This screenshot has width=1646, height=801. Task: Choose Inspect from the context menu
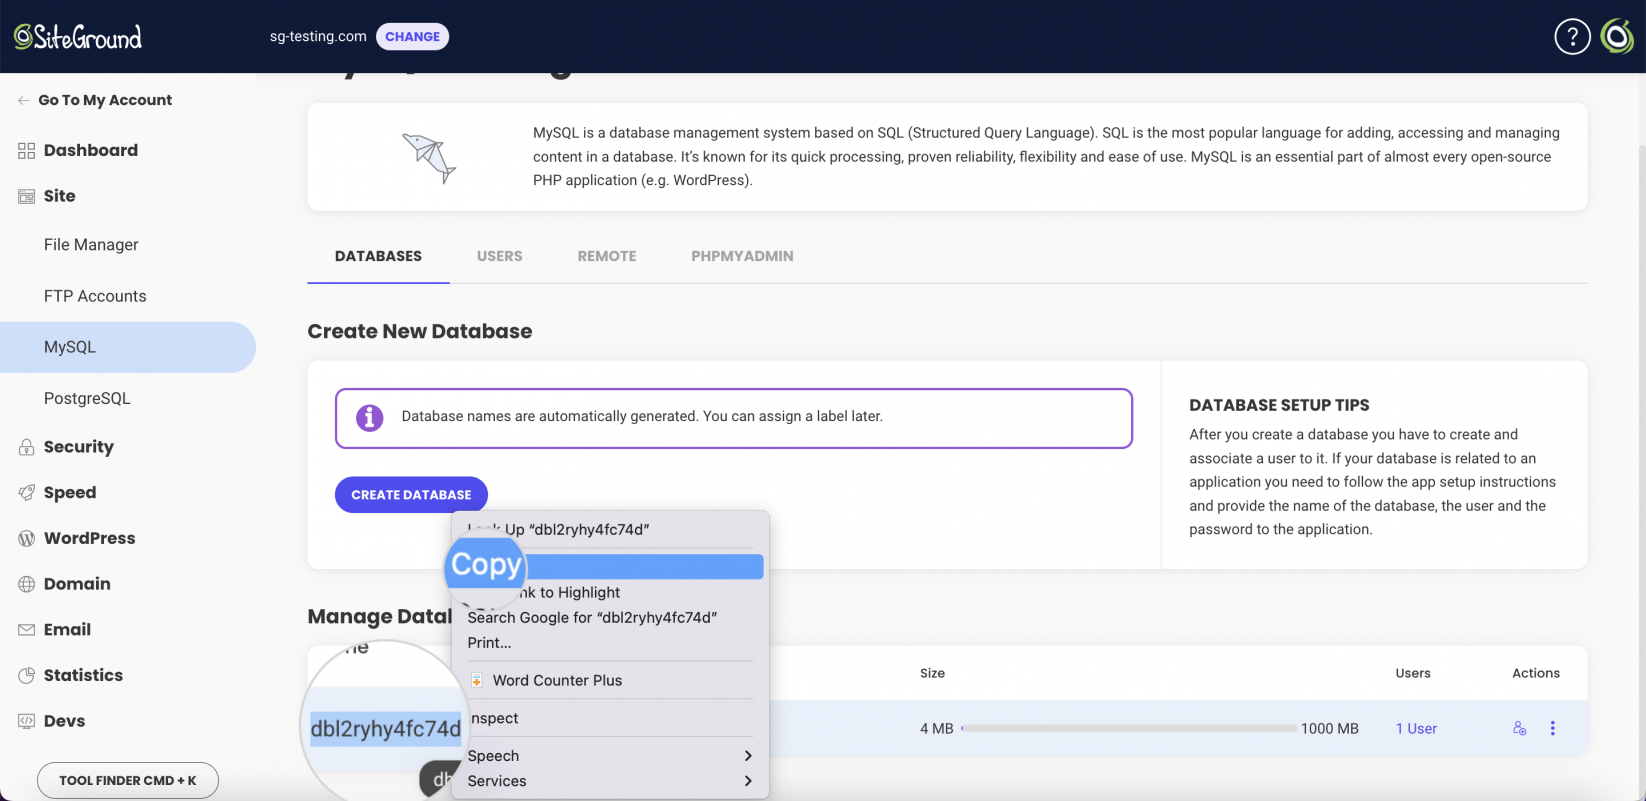(x=611, y=719)
